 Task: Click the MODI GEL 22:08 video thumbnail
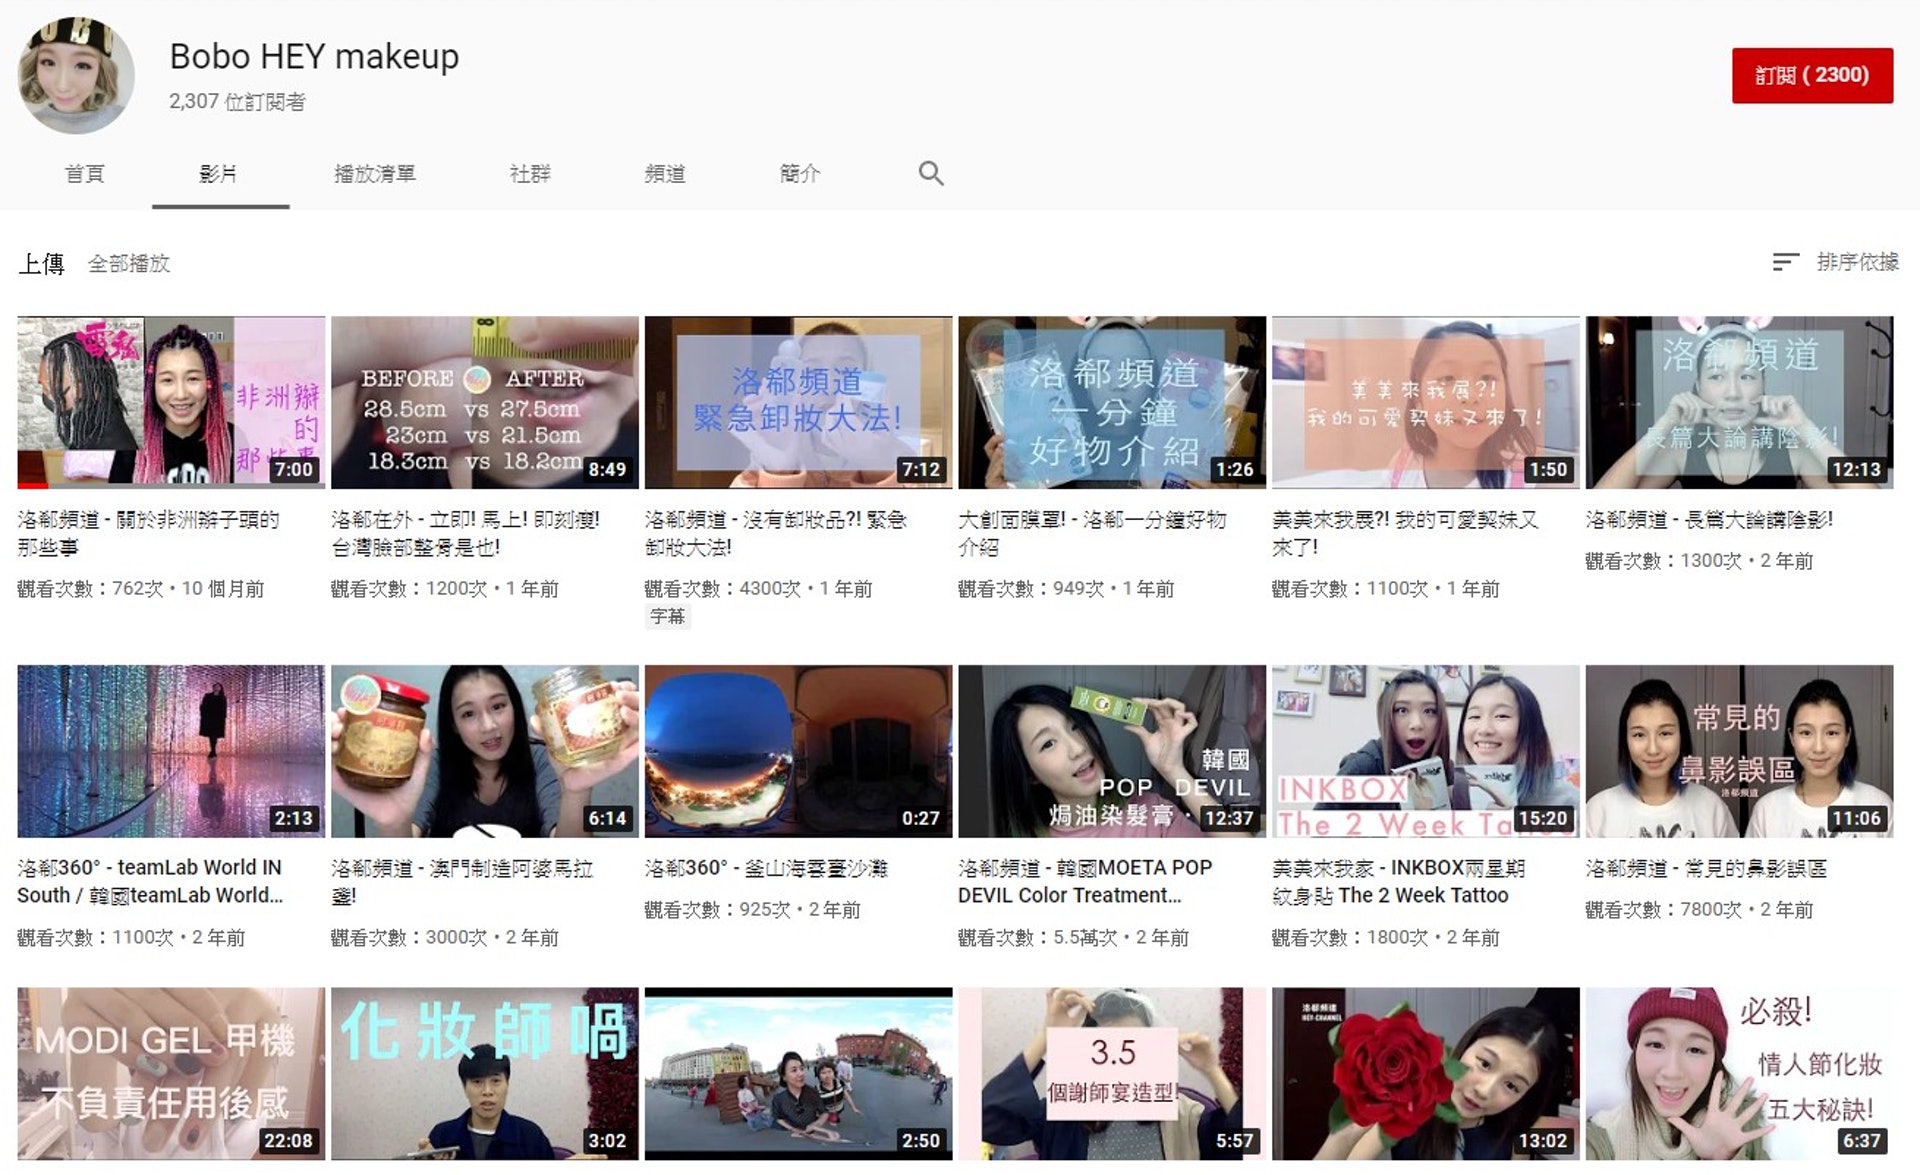click(171, 1073)
